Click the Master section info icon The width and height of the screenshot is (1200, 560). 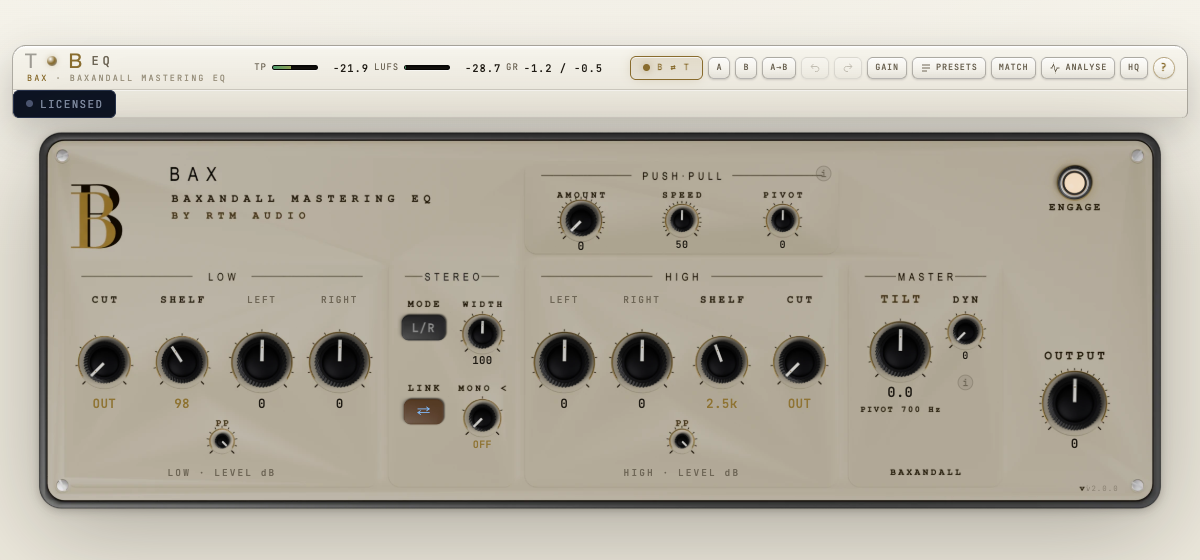pos(965,382)
